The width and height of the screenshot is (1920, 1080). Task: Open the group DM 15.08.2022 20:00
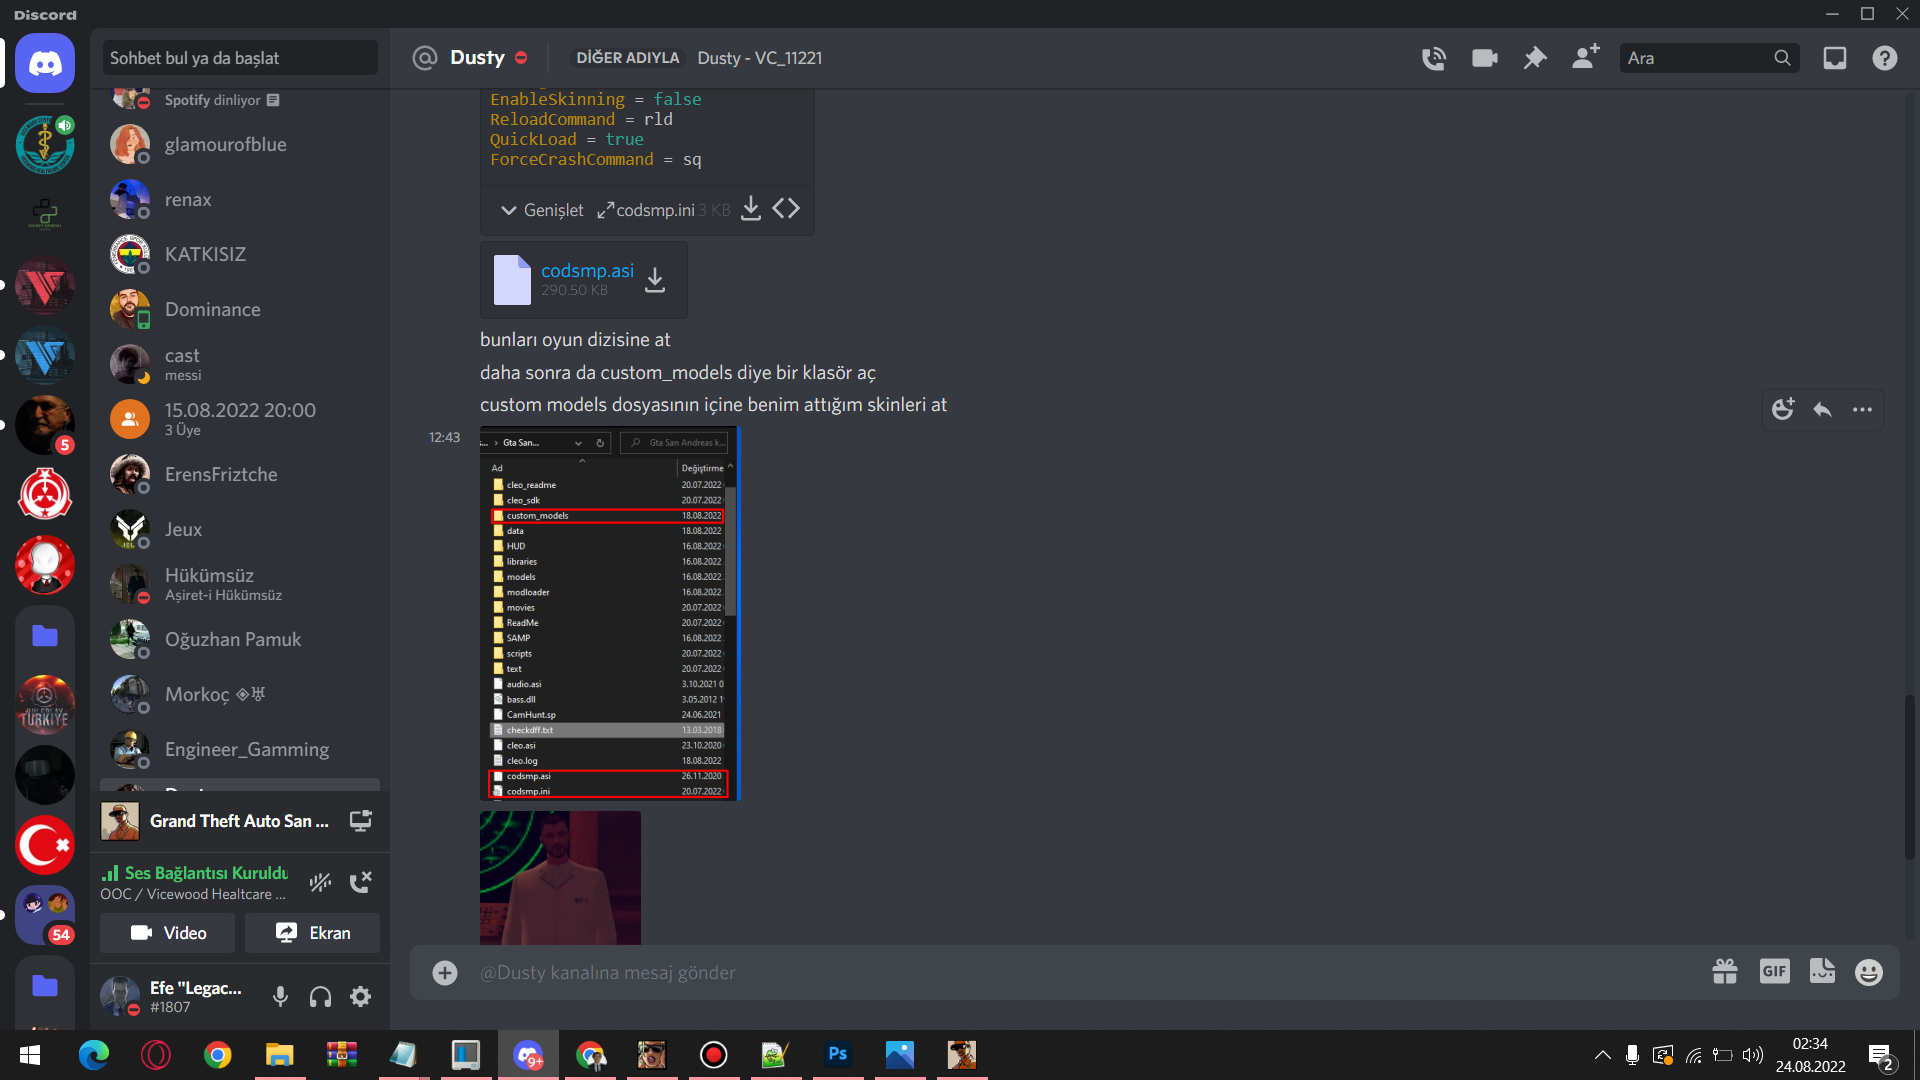(240, 419)
